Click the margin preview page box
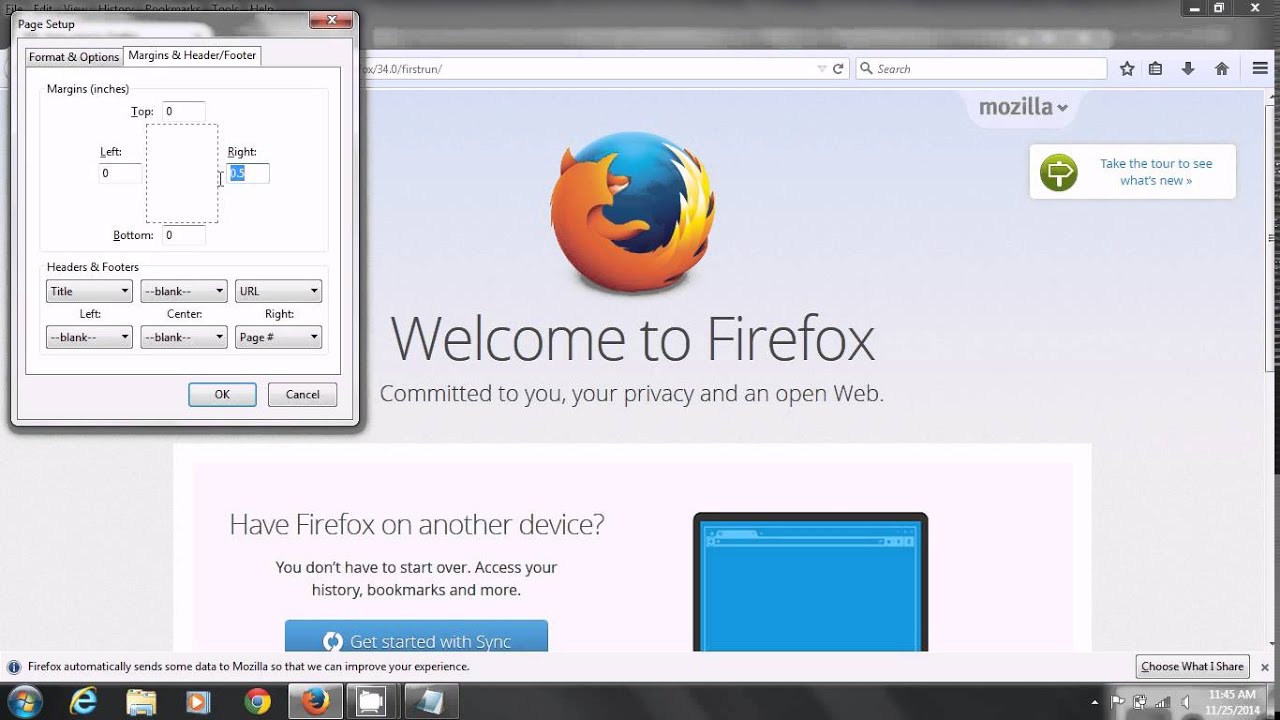Viewport: 1280px width, 720px height. click(x=182, y=173)
